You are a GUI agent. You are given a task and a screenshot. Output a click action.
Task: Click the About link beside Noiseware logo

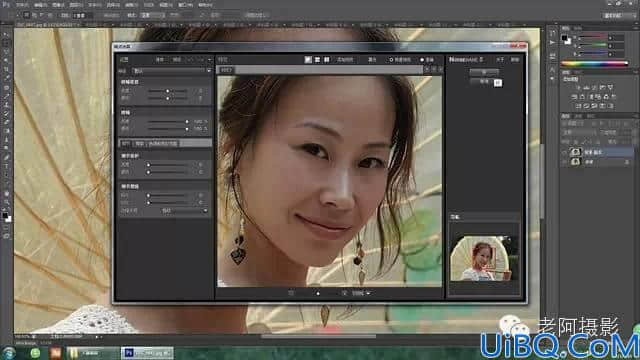click(x=500, y=60)
